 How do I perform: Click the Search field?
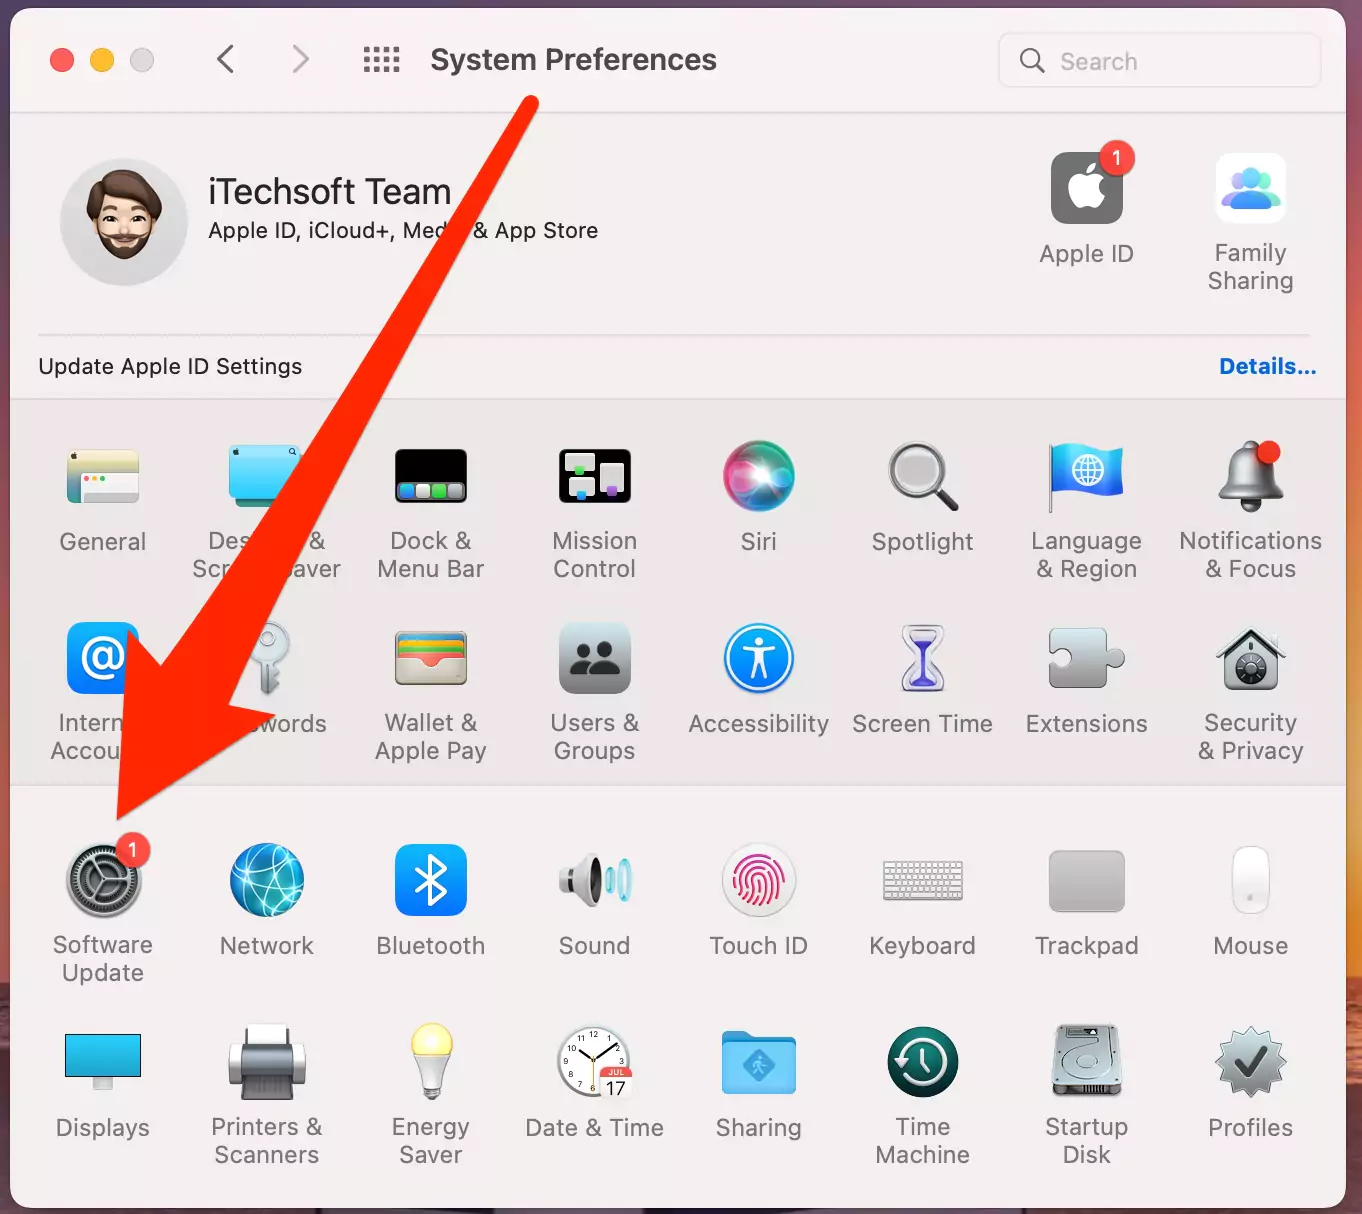tap(1160, 61)
